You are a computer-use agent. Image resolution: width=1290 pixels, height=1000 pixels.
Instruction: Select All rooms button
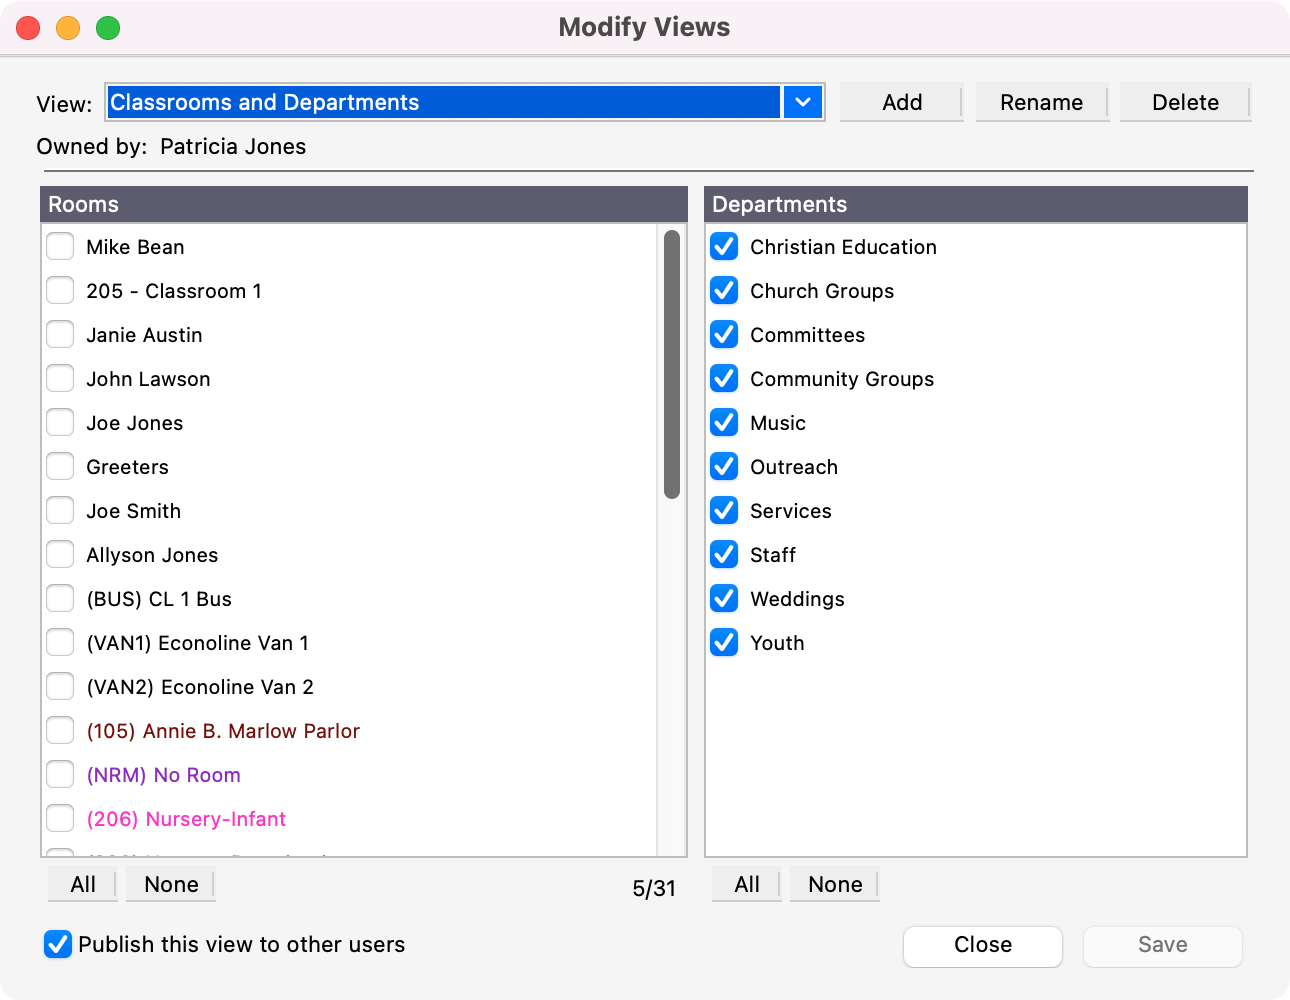83,885
